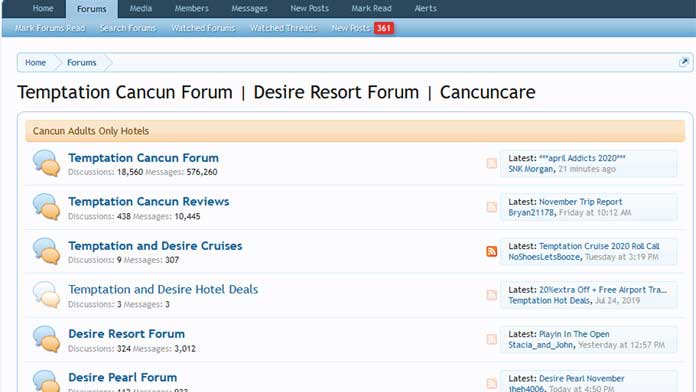
Task: Click RSS feed icon for Desire Resort Forum
Action: 491,339
